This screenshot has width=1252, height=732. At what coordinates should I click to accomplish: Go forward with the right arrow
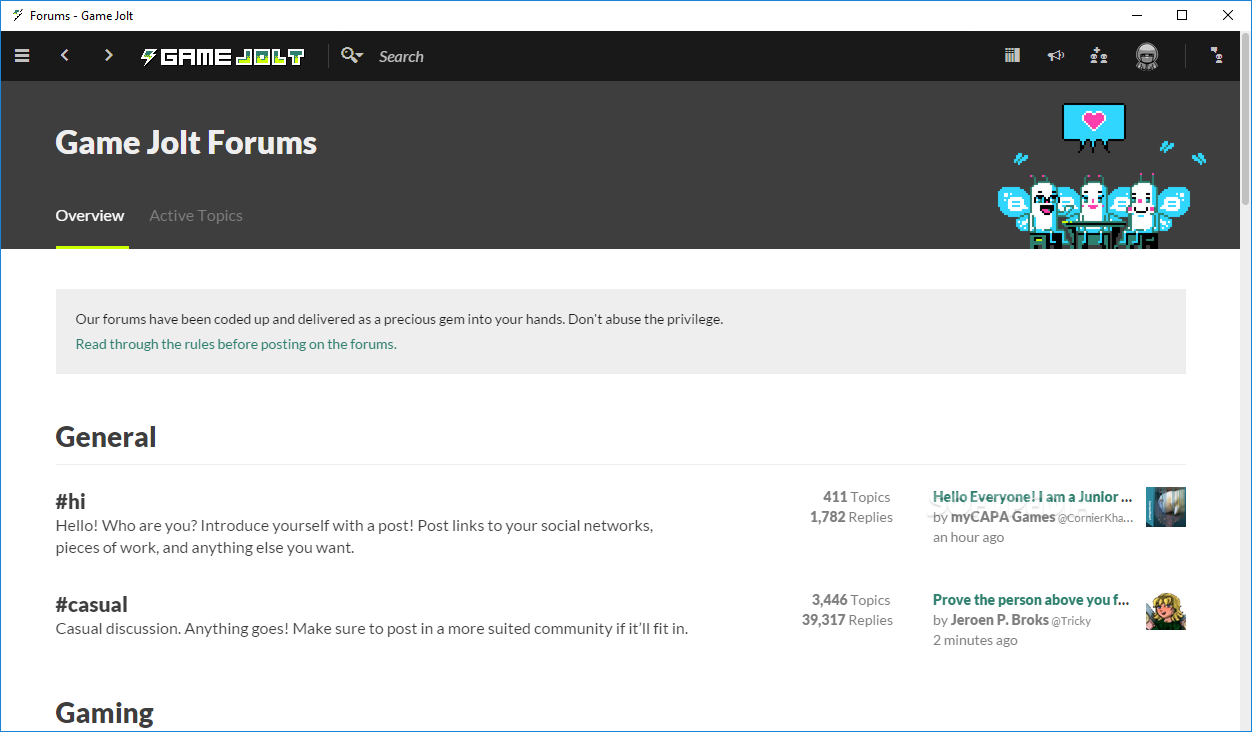pyautogui.click(x=109, y=56)
